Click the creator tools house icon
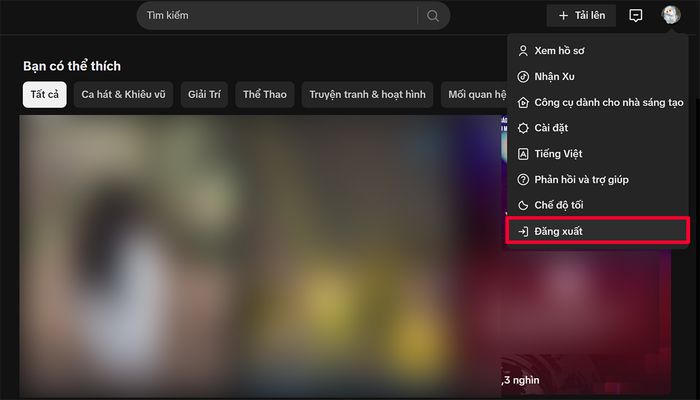700x400 pixels. (522, 102)
